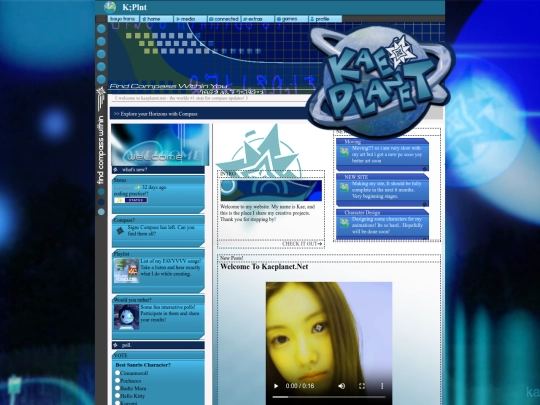Open the Would you rather character thumbnail
Image resolution: width=540 pixels, height=405 pixels.
(x=126, y=317)
